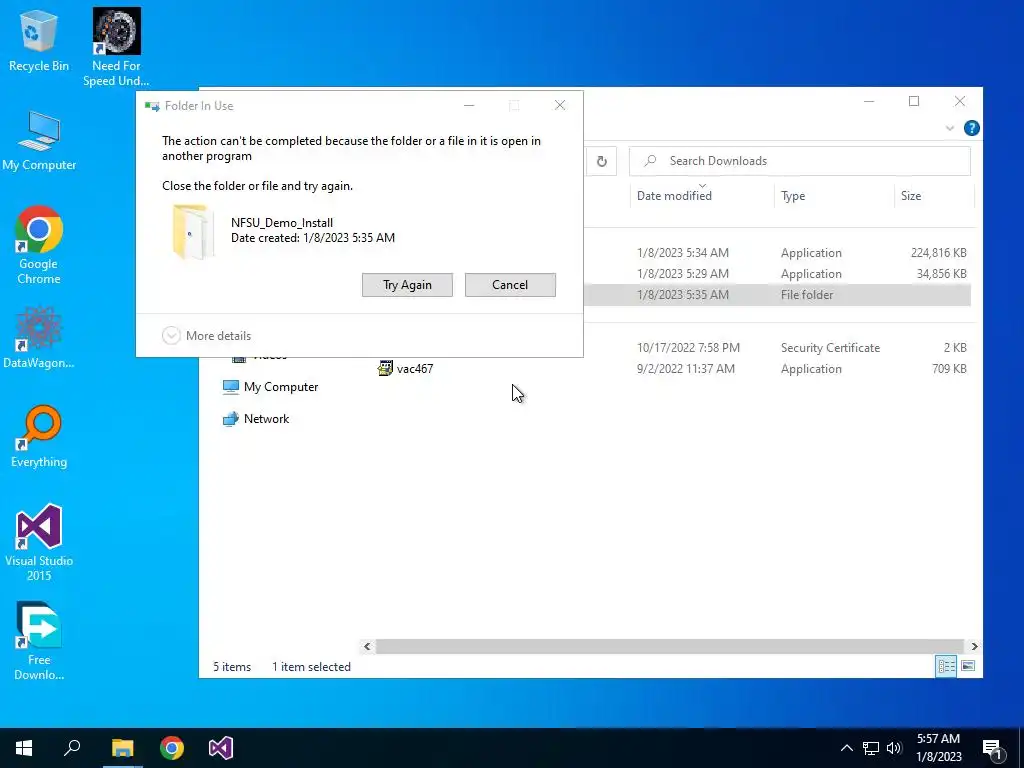Close the Folder In Use dialog
1024x768 pixels.
(x=560, y=105)
